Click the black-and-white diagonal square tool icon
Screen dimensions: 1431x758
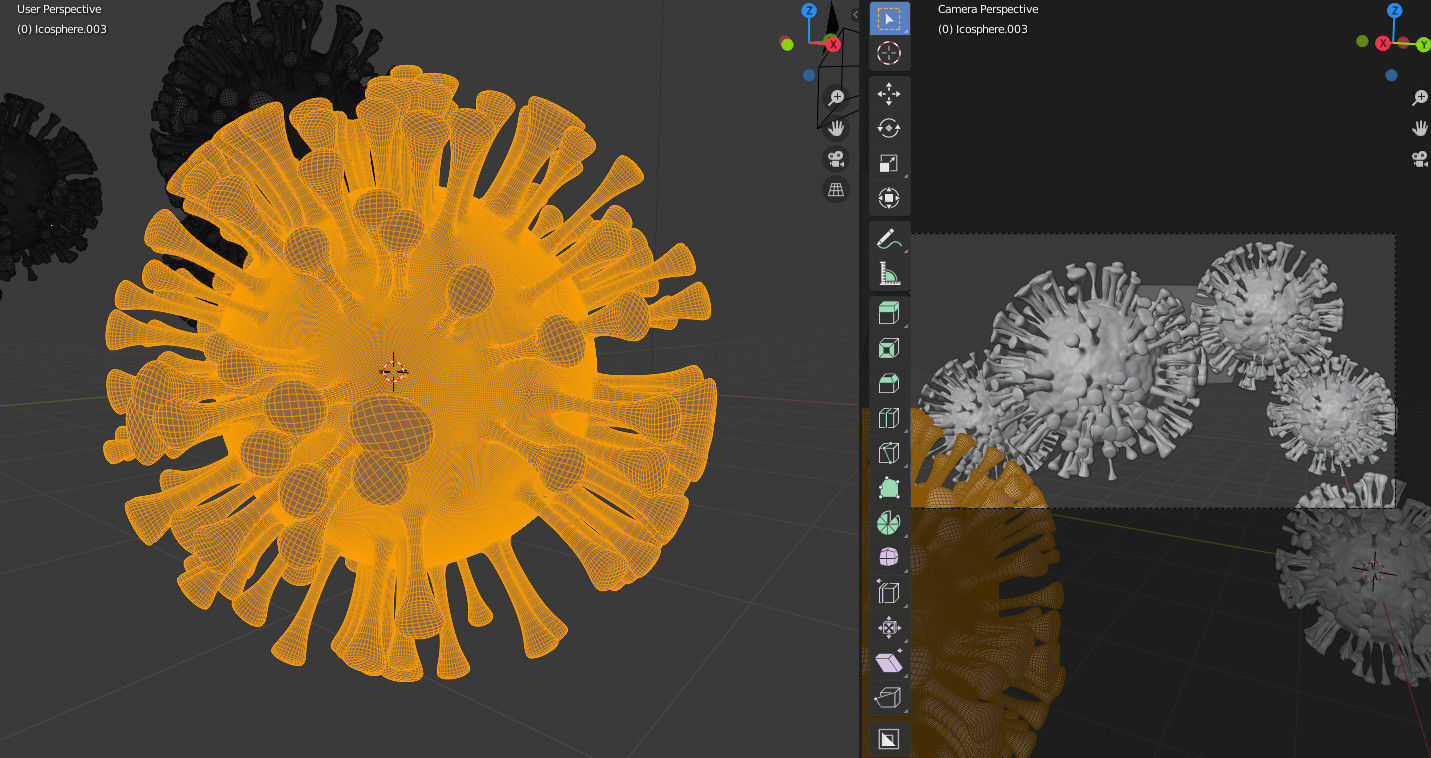(889, 739)
